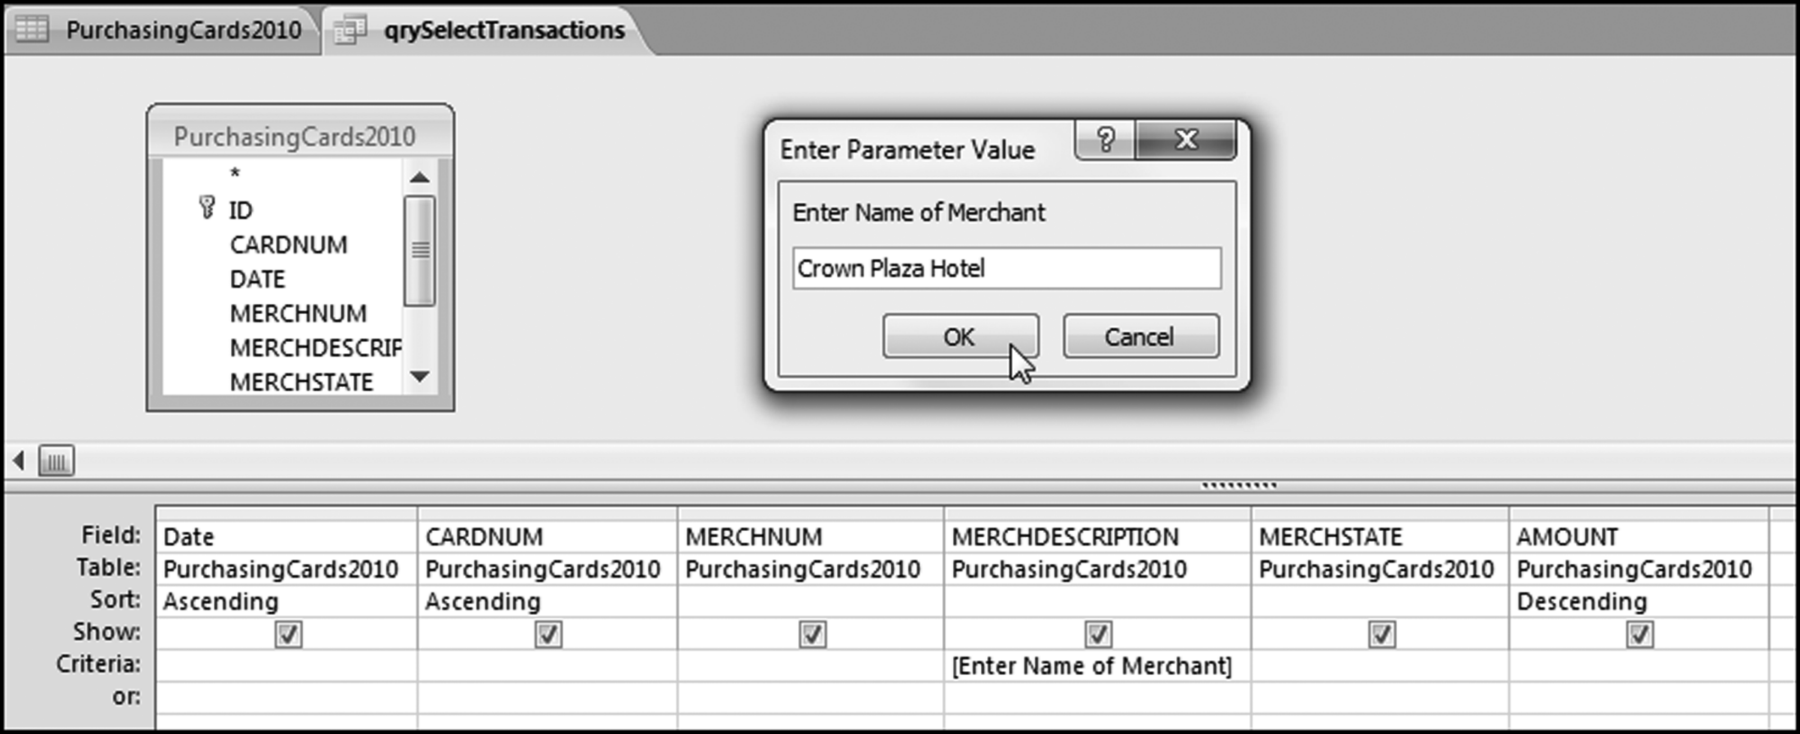Click the query icon on qrySelectTransactions tab
The width and height of the screenshot is (1800, 734).
[350, 30]
